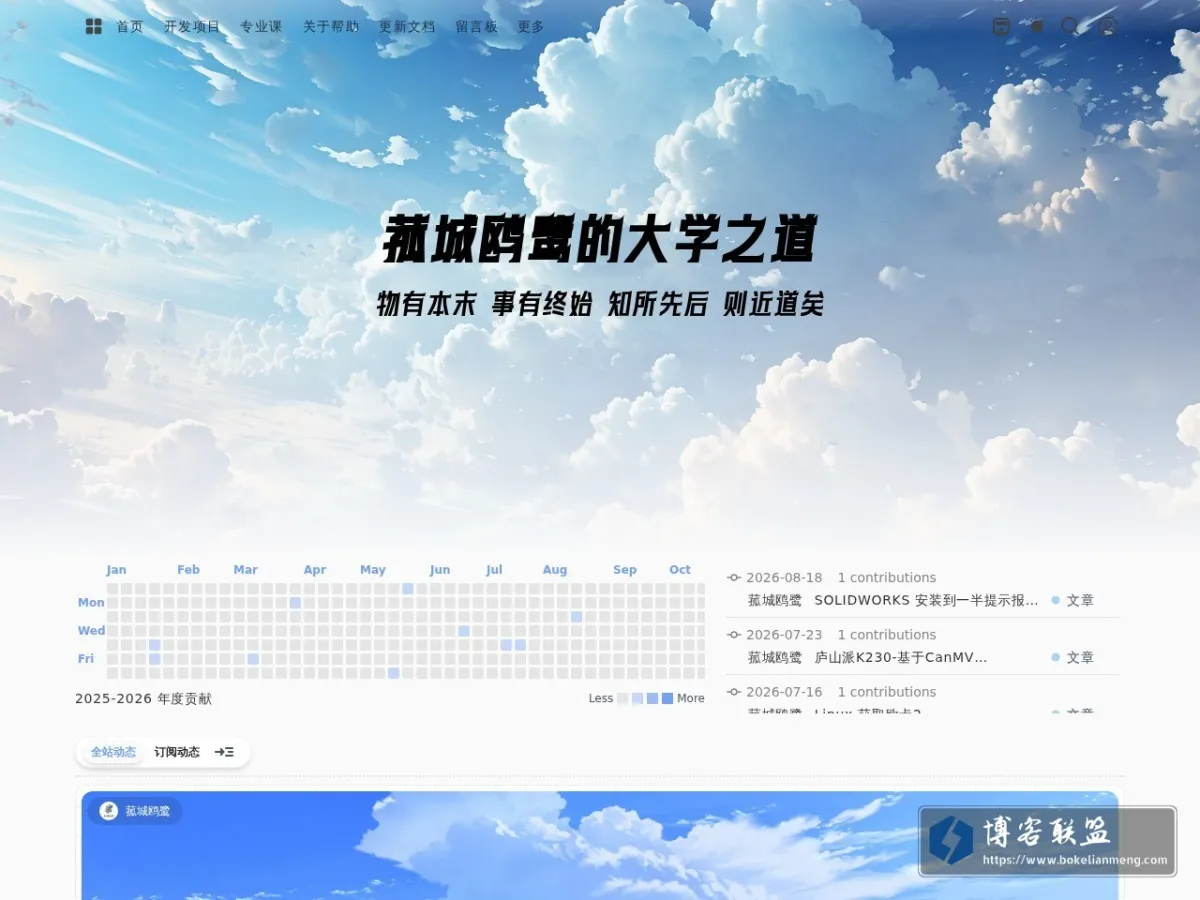Click the Apr month label on heatmap
Image resolution: width=1200 pixels, height=900 pixels.
coord(315,570)
